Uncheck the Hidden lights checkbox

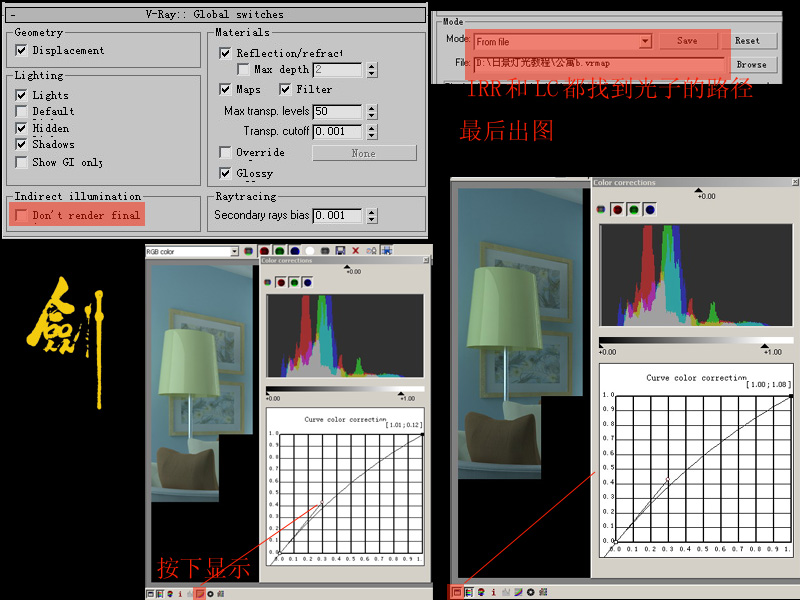pyautogui.click(x=22, y=128)
